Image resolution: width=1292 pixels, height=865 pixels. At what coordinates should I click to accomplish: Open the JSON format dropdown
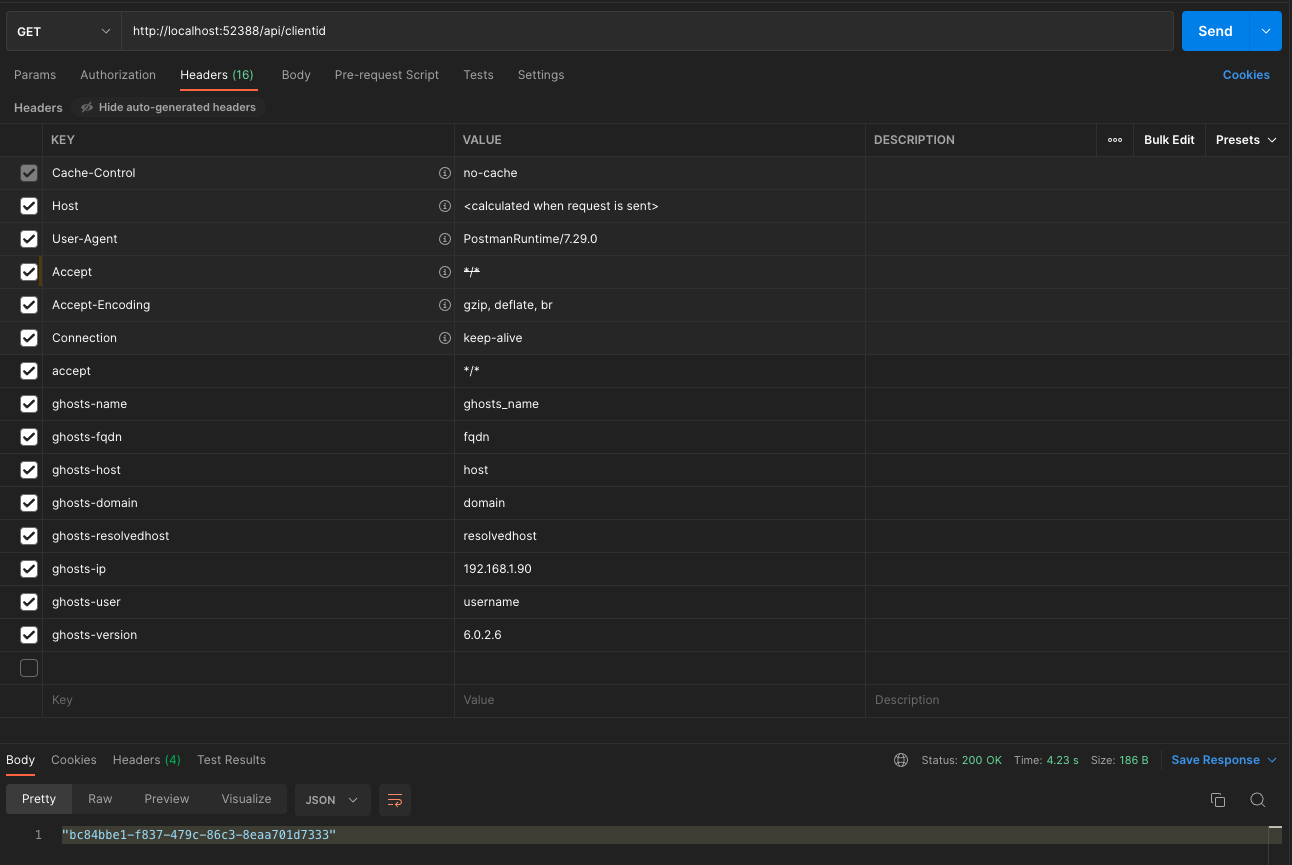coord(331,800)
